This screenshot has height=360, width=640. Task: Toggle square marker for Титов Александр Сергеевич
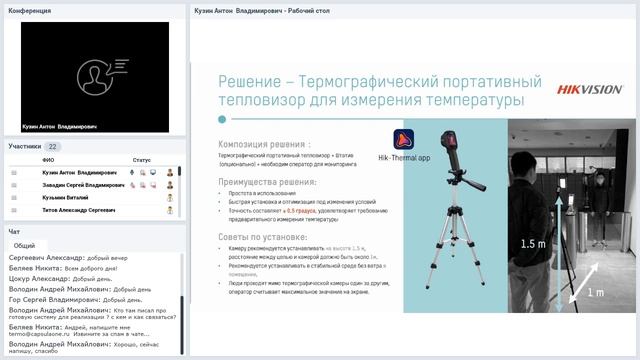point(14,211)
